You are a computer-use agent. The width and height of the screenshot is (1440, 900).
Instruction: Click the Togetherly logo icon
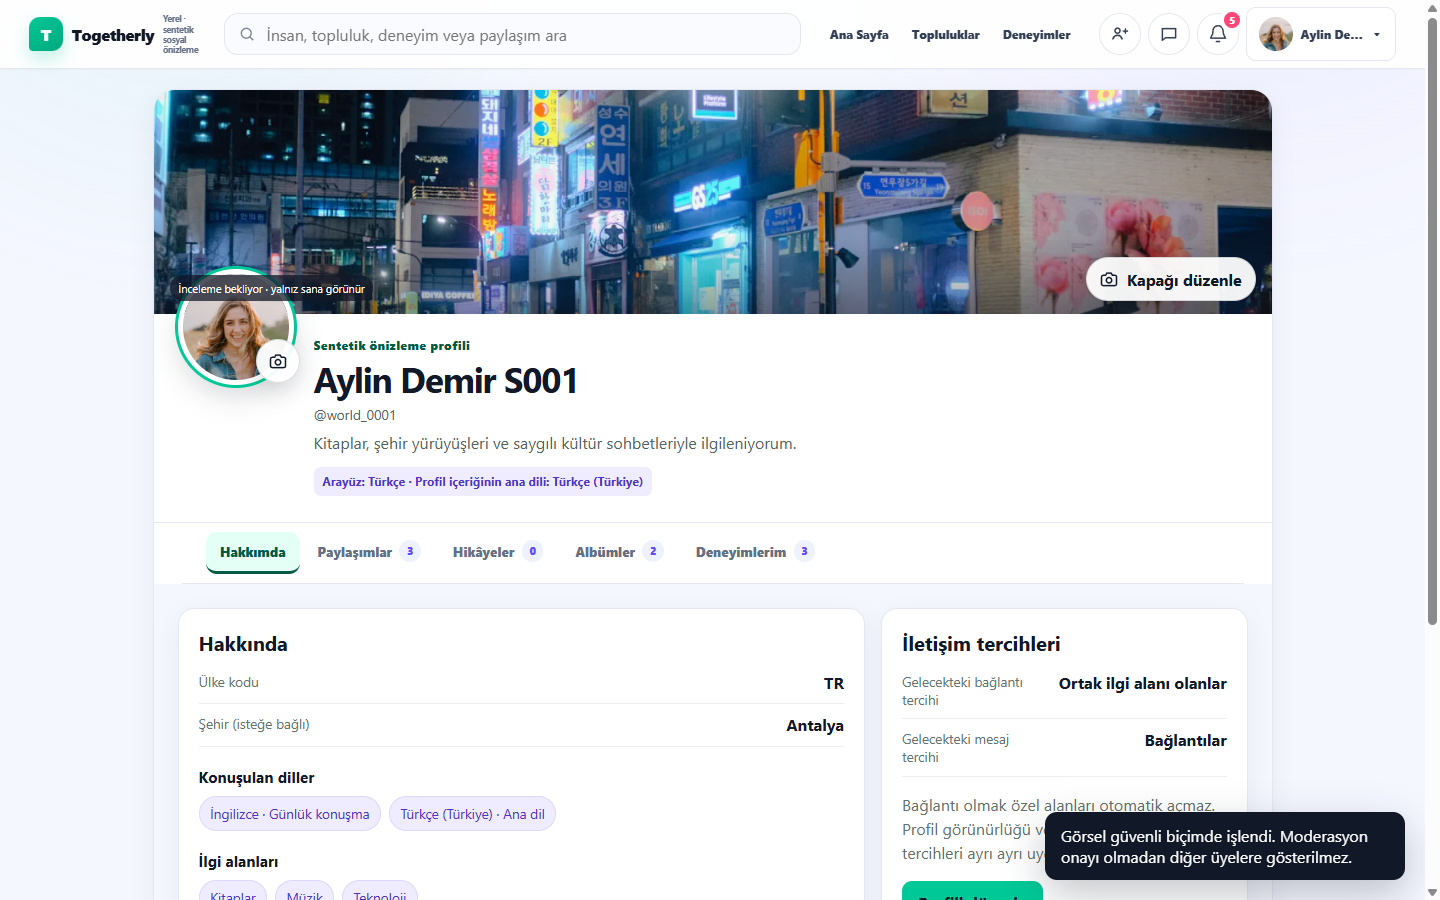pyautogui.click(x=46, y=35)
